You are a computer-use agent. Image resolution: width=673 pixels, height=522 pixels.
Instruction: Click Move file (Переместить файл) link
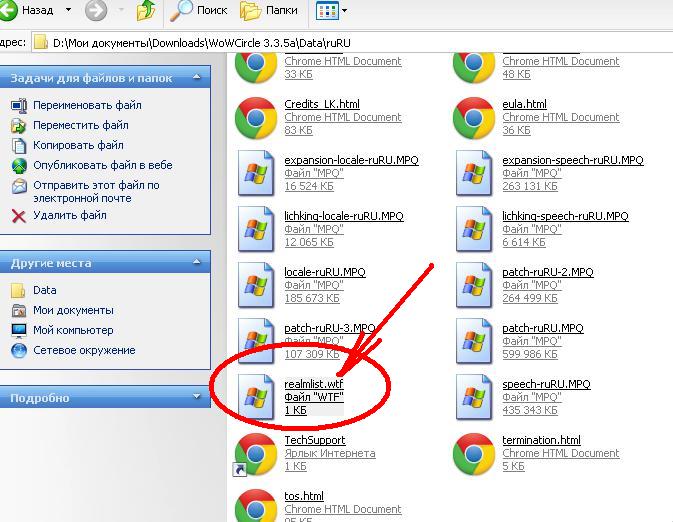point(80,125)
